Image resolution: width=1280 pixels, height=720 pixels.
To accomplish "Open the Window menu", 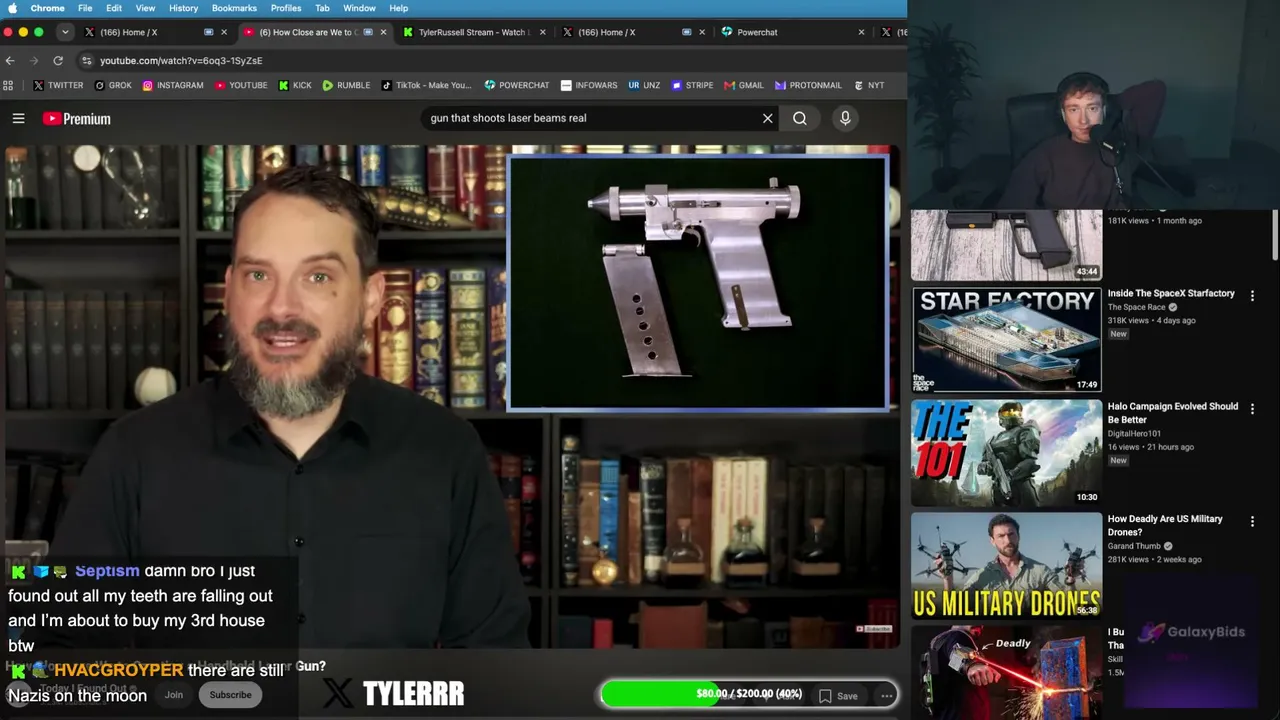I will coord(359,8).
